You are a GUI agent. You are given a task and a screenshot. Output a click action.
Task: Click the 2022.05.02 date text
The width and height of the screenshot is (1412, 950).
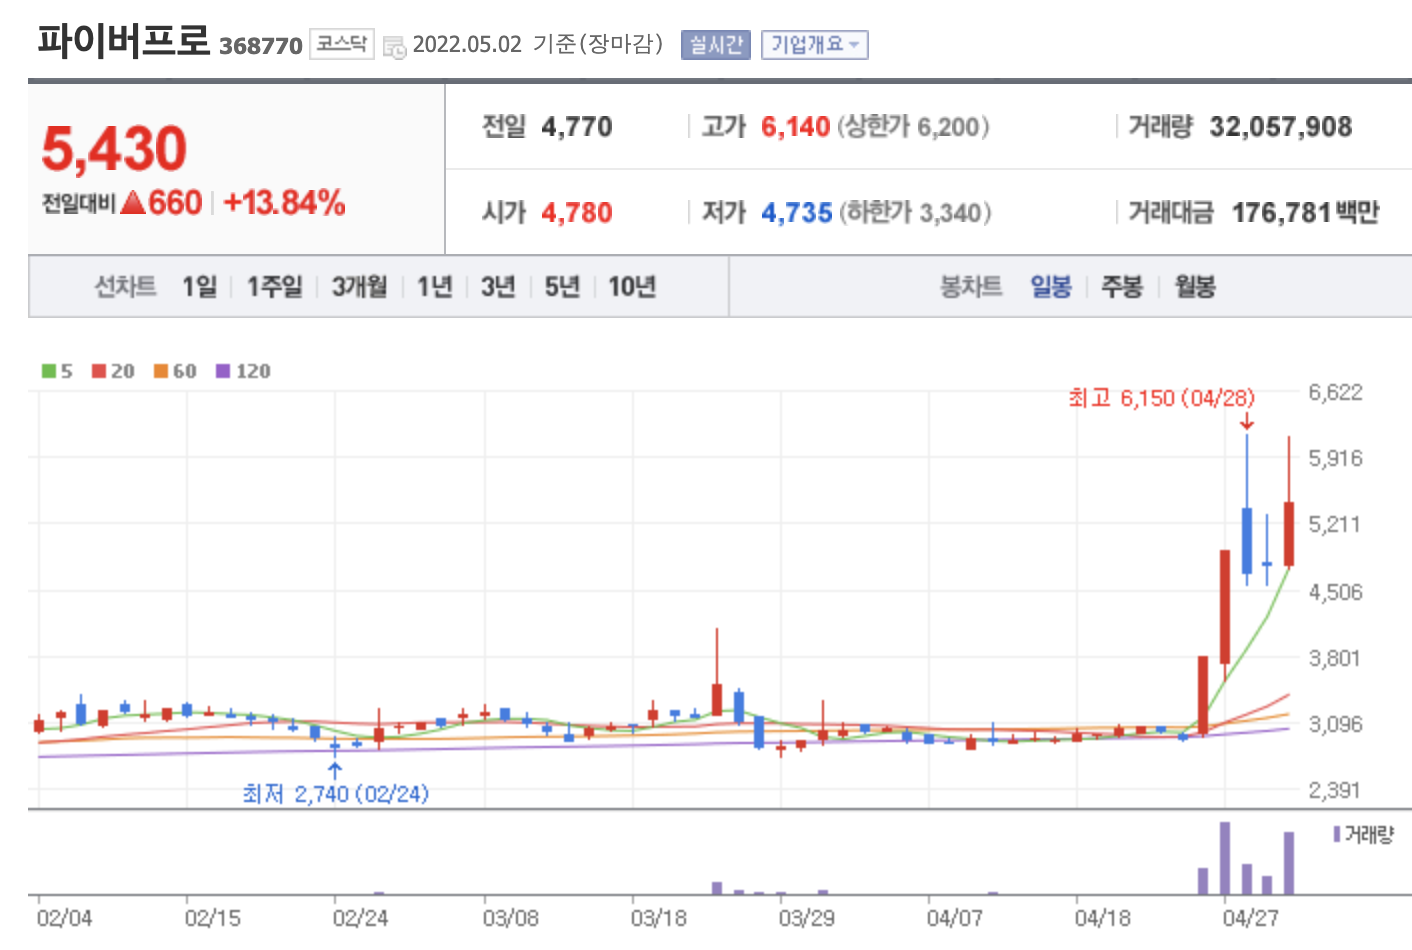click(467, 45)
